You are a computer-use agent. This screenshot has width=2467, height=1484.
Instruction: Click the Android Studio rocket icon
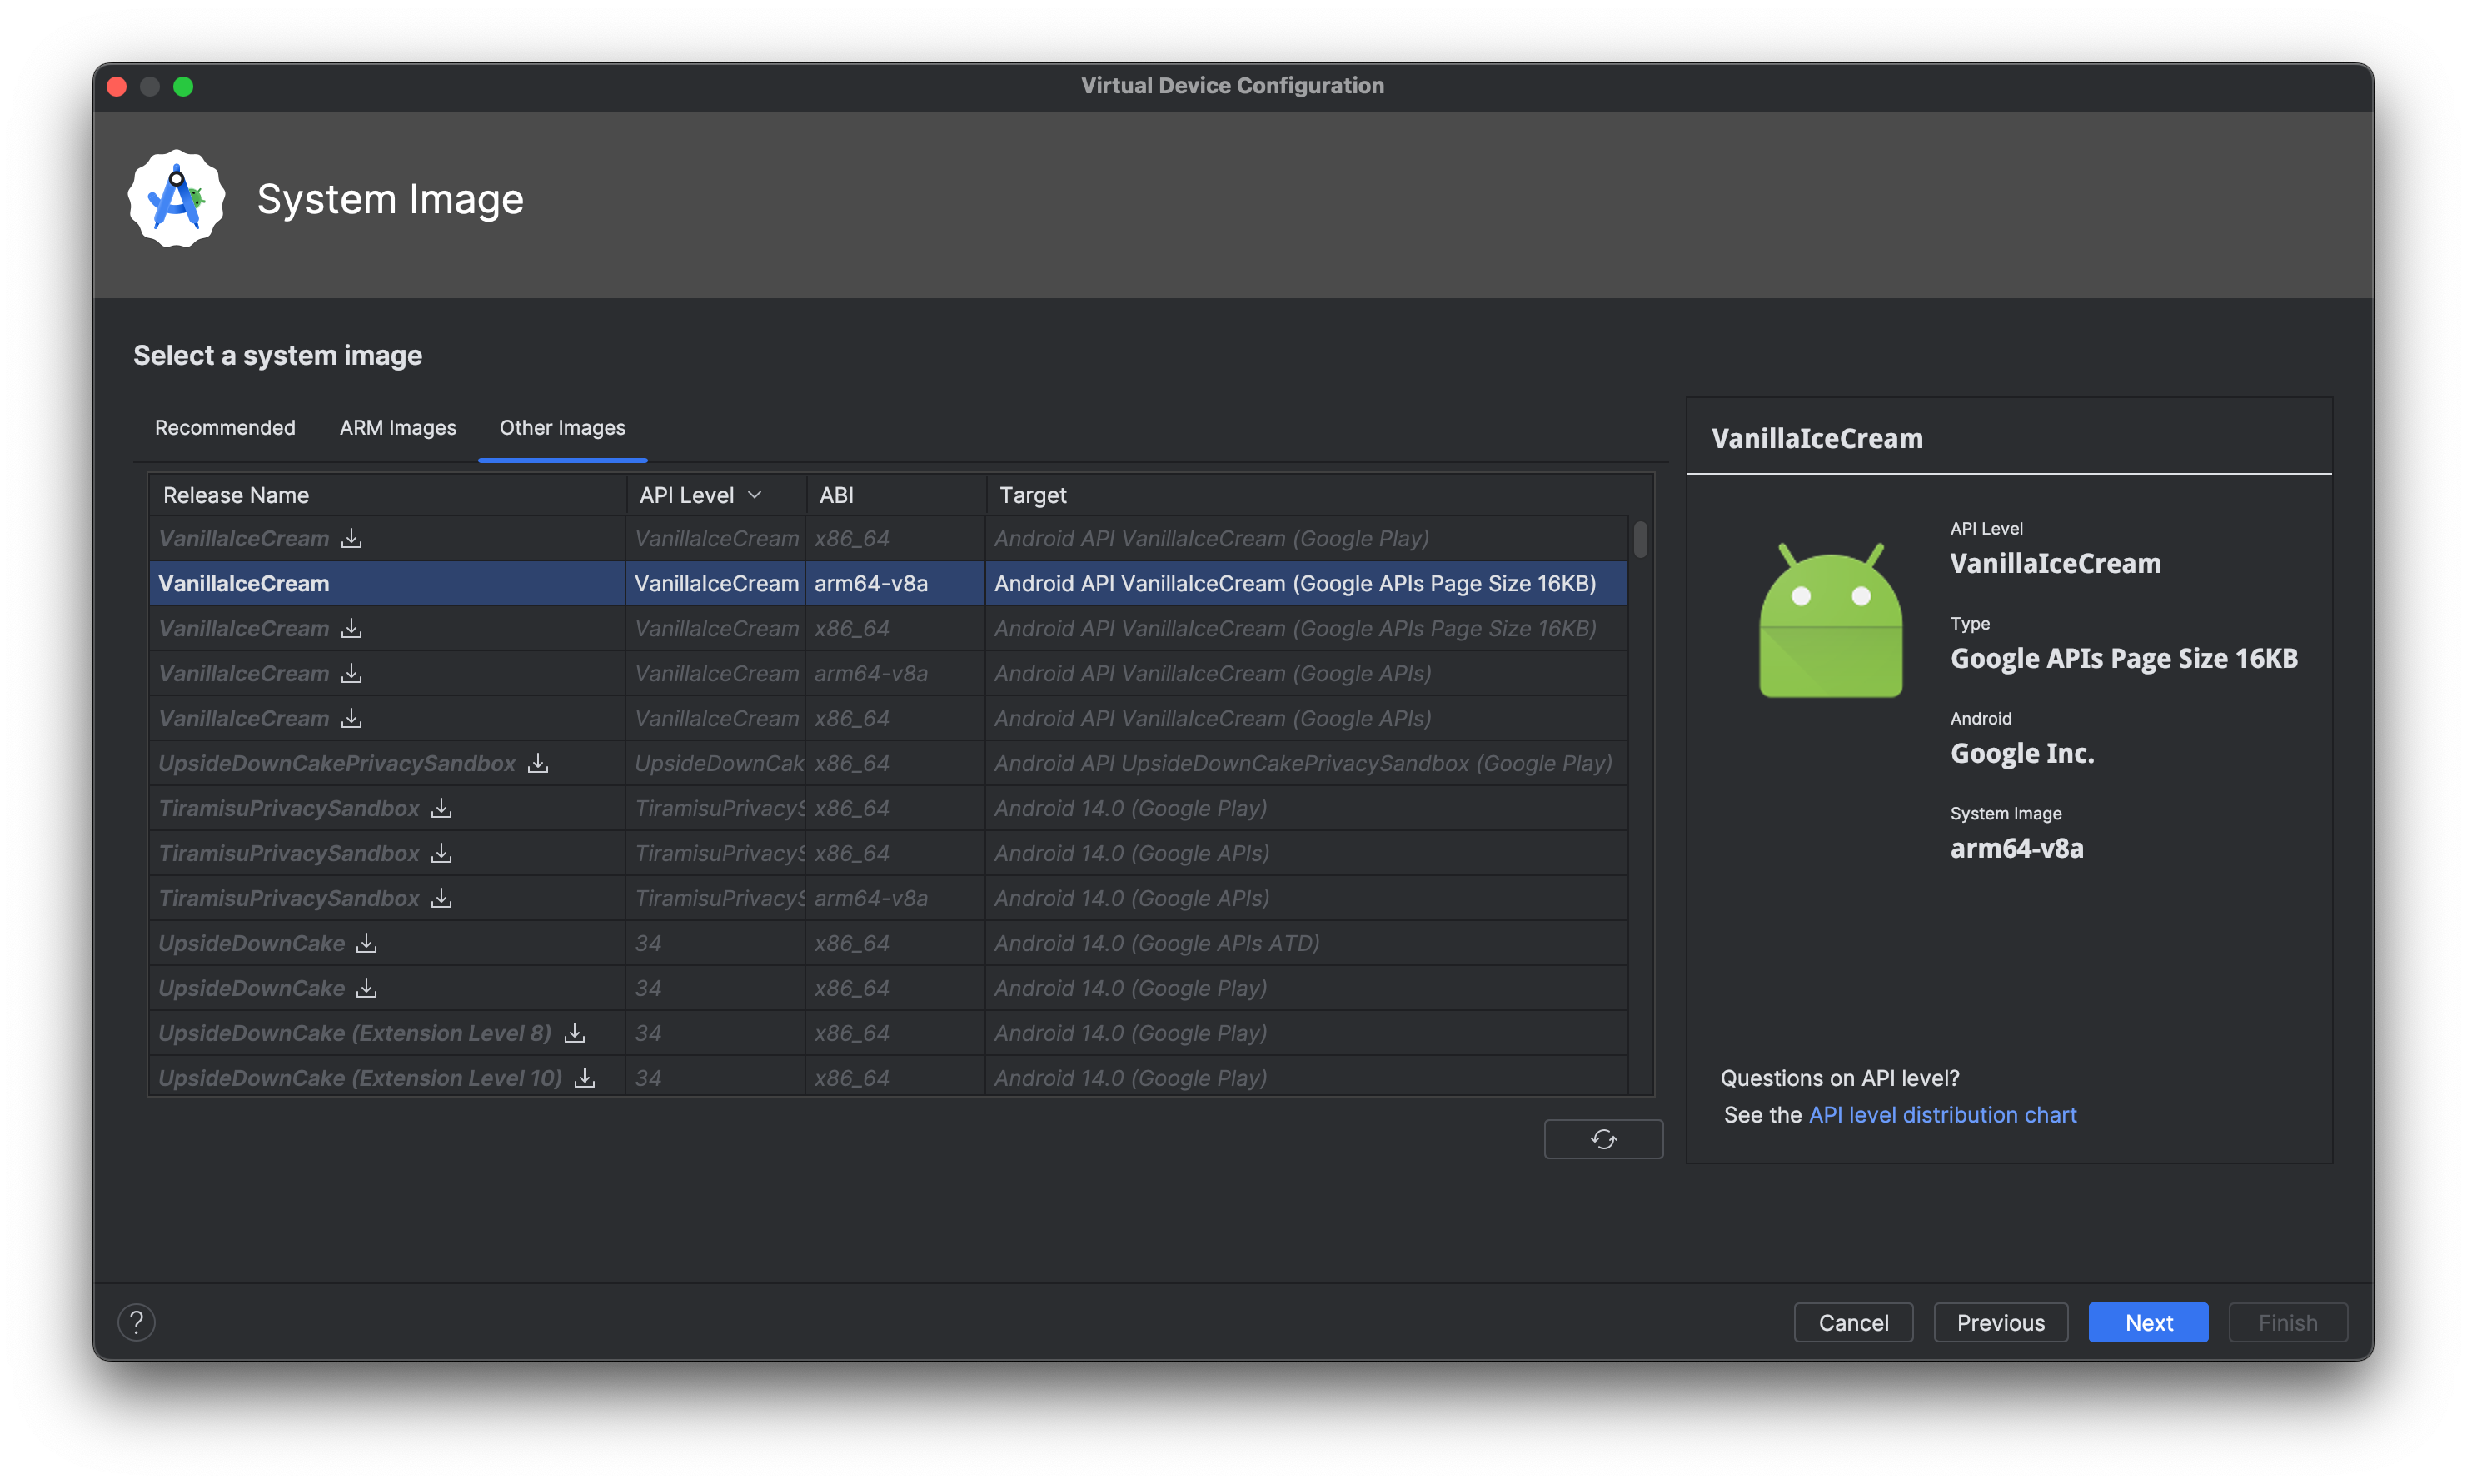pyautogui.click(x=177, y=196)
